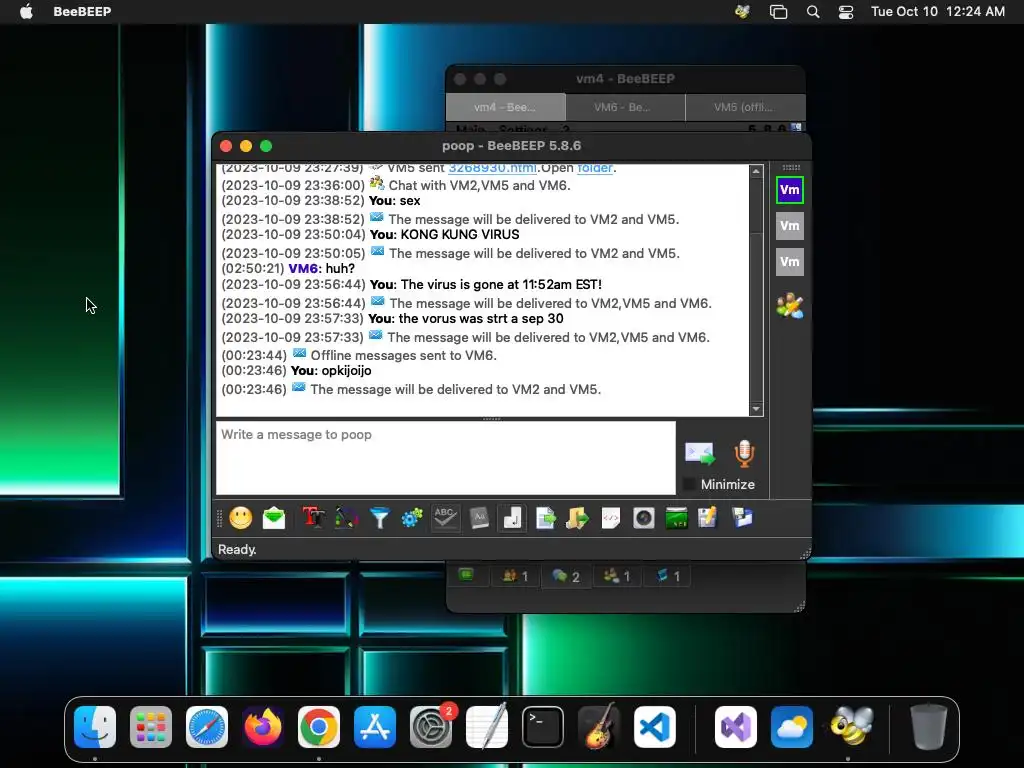The image size is (1024, 768).
Task: Launch Firefox from the Dock
Action: click(x=263, y=727)
